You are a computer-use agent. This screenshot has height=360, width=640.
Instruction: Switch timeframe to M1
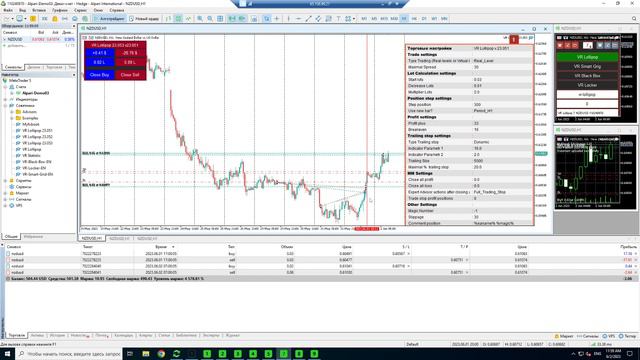(364, 18)
